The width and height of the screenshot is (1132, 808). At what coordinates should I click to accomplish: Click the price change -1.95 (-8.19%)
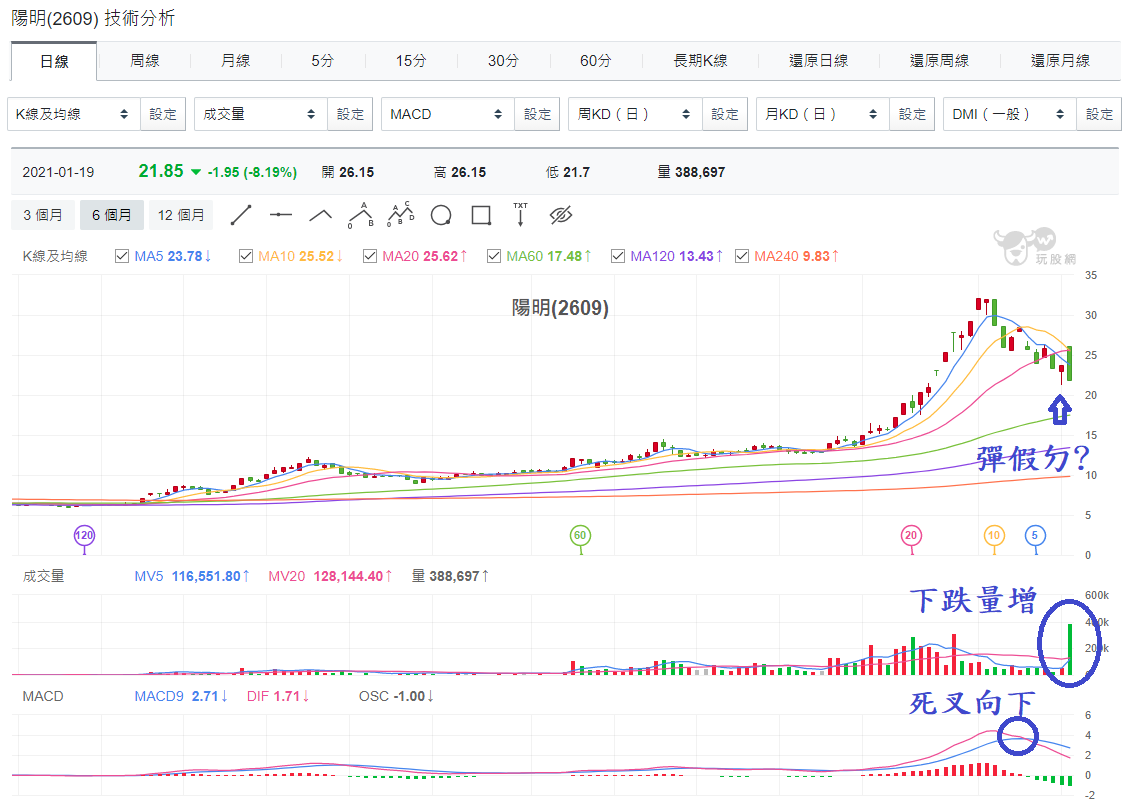coord(252,173)
